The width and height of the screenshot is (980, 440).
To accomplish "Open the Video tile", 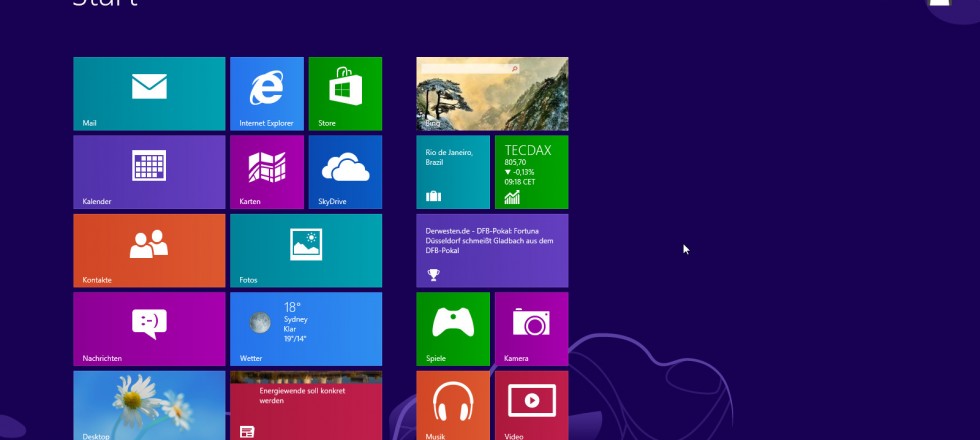I will click(531, 405).
